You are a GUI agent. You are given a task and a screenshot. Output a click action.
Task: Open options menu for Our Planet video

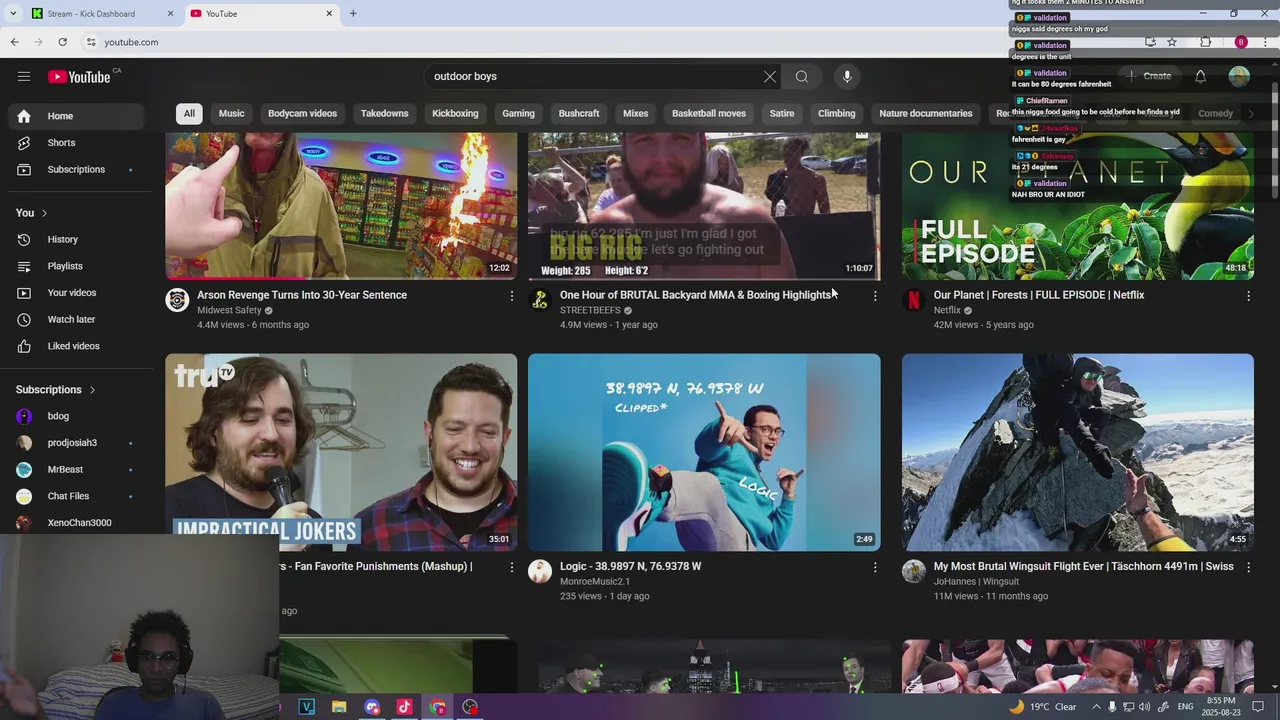1248,296
